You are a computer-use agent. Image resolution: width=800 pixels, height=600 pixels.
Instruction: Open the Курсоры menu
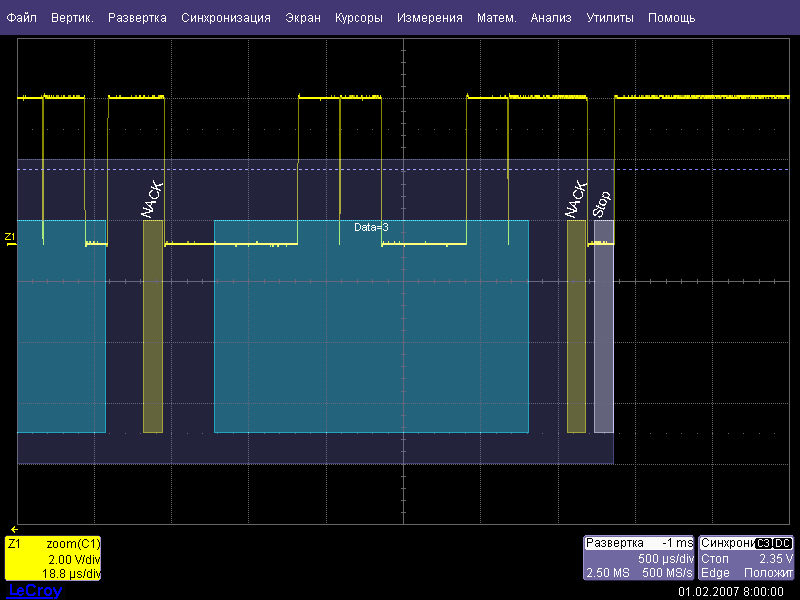click(359, 18)
